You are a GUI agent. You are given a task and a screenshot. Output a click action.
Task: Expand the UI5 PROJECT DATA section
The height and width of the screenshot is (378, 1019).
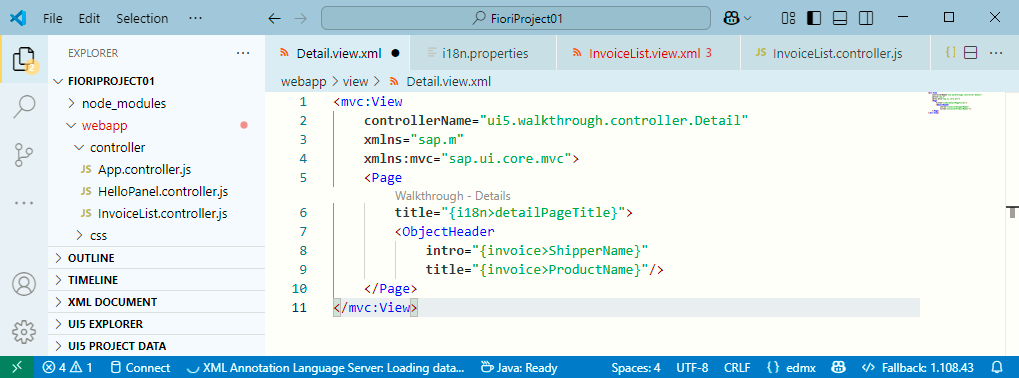click(157, 346)
